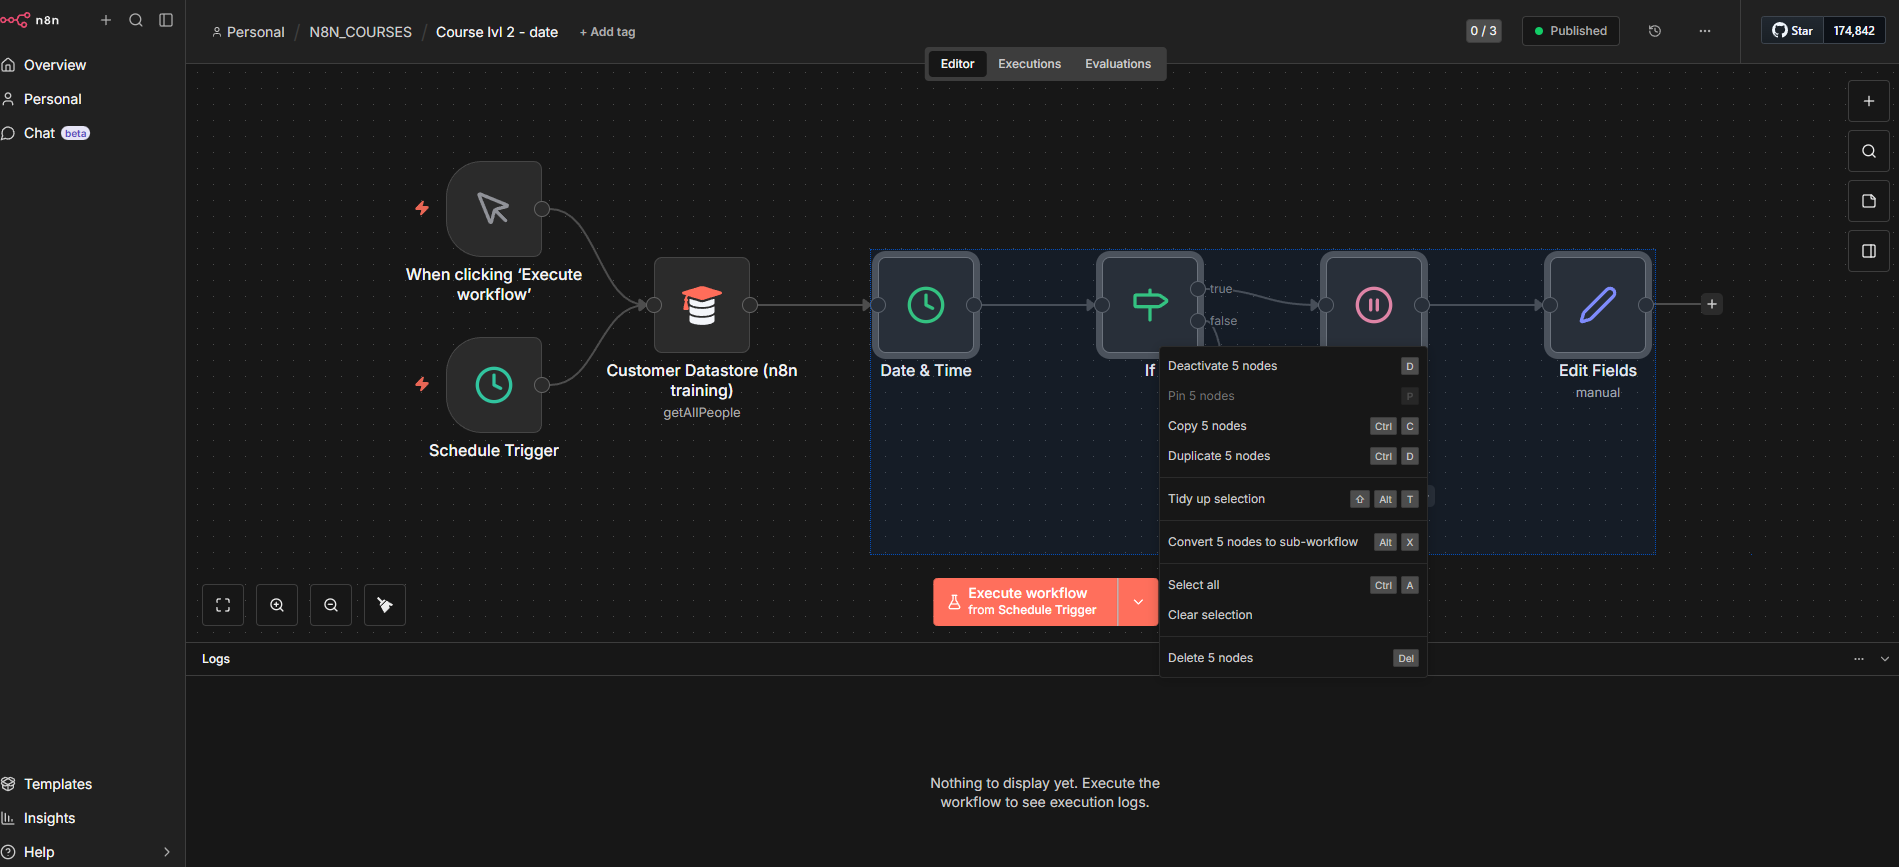Image resolution: width=1899 pixels, height=867 pixels.
Task: Click the Add tag link
Action: (607, 32)
